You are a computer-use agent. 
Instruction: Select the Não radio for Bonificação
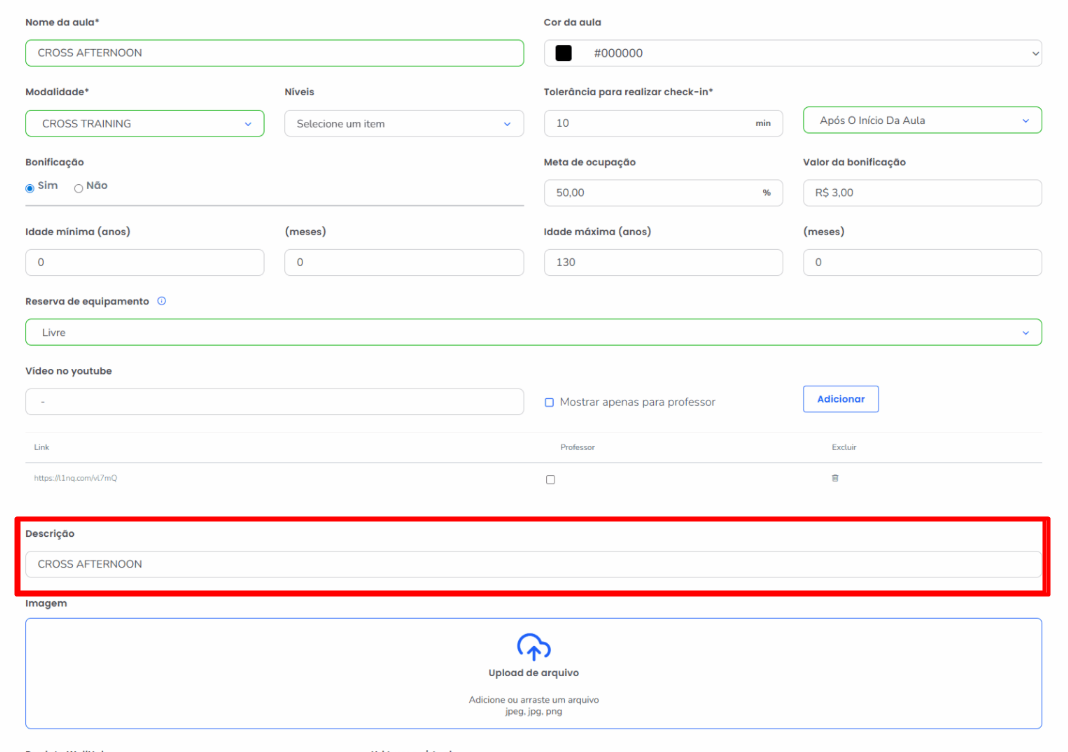point(79,187)
